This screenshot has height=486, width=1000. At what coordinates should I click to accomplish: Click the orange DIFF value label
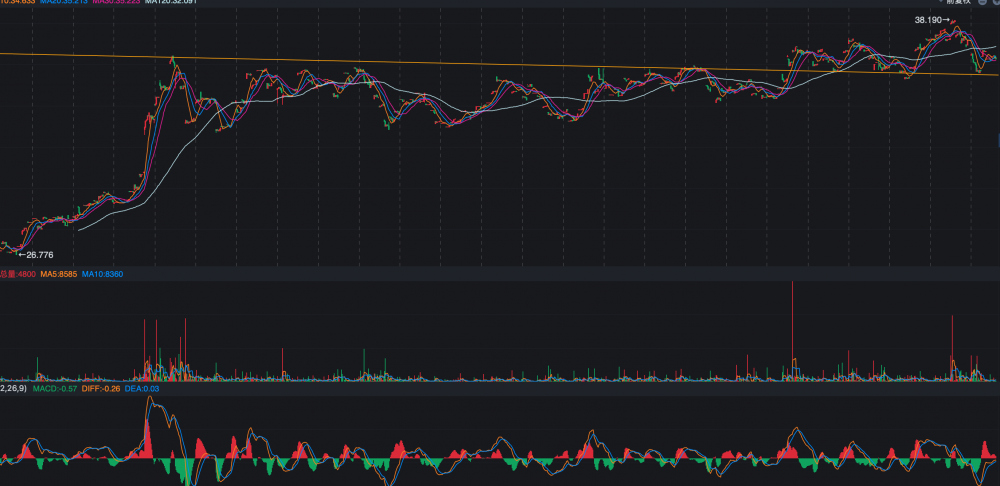coord(100,388)
